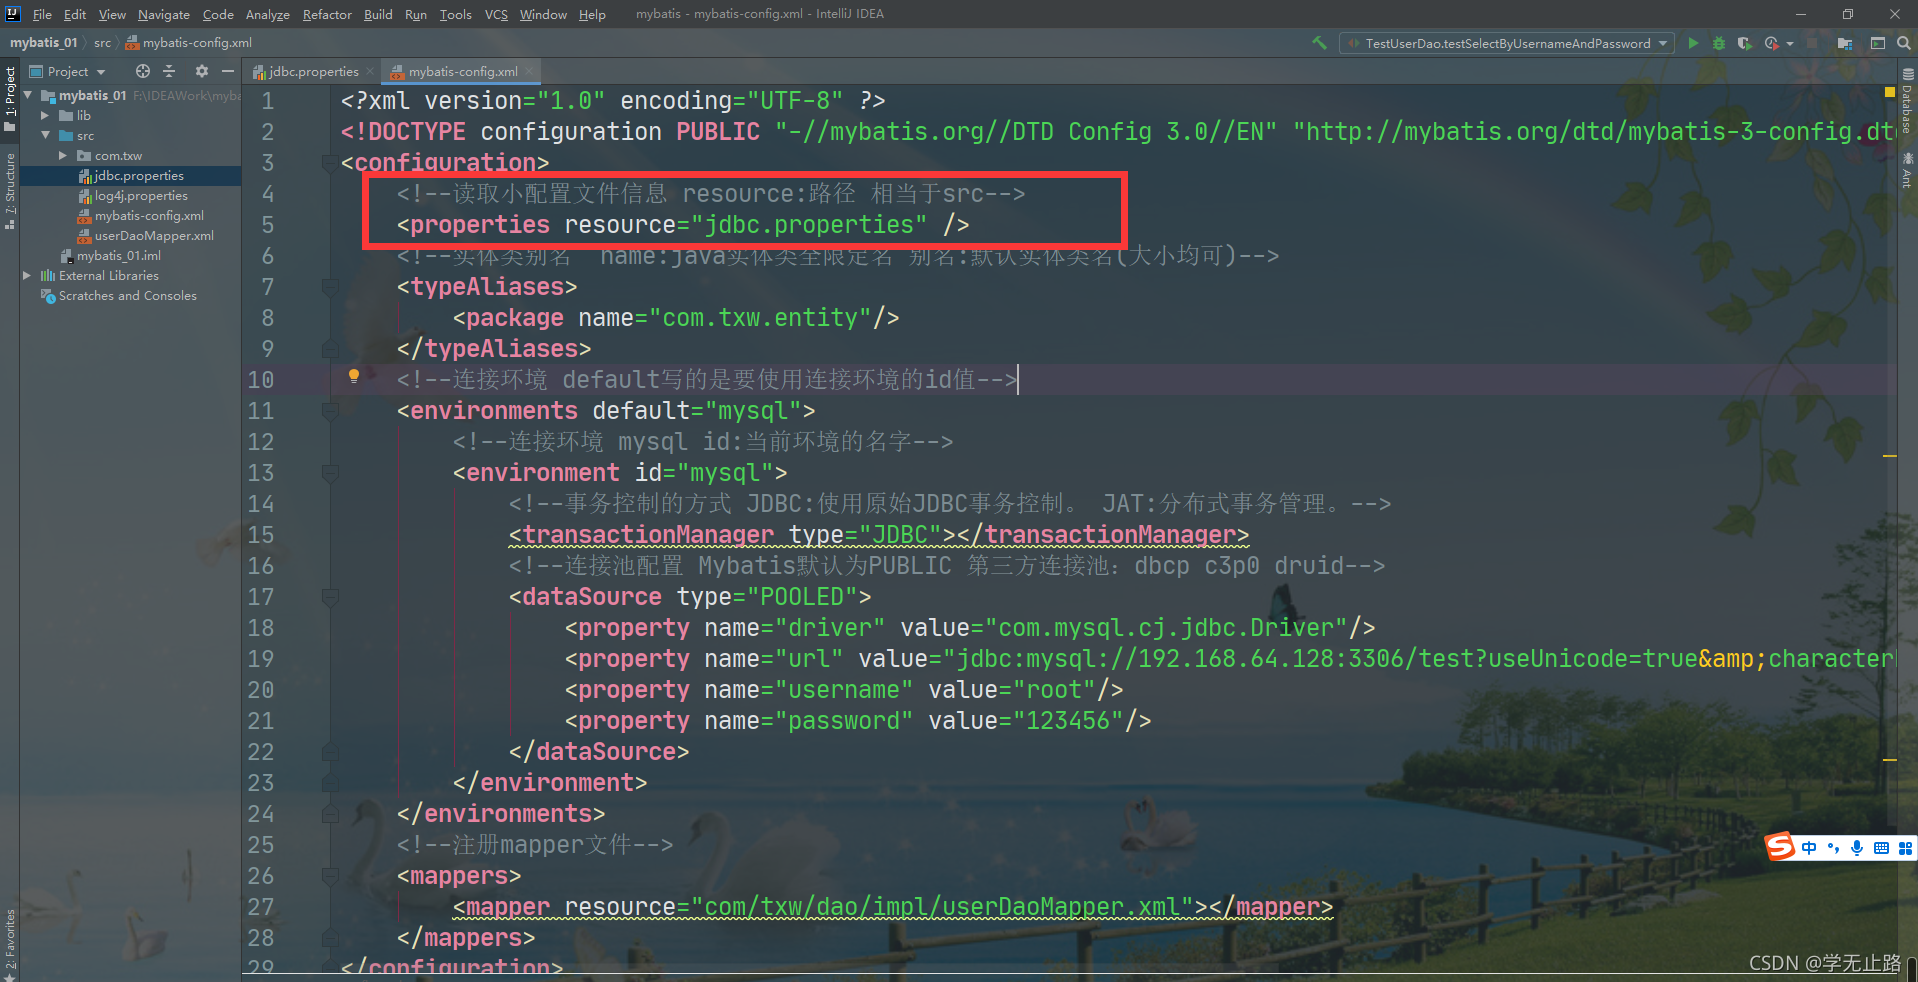The height and width of the screenshot is (982, 1918).
Task: Click line 10 in the editor gutter
Action: [x=261, y=379]
